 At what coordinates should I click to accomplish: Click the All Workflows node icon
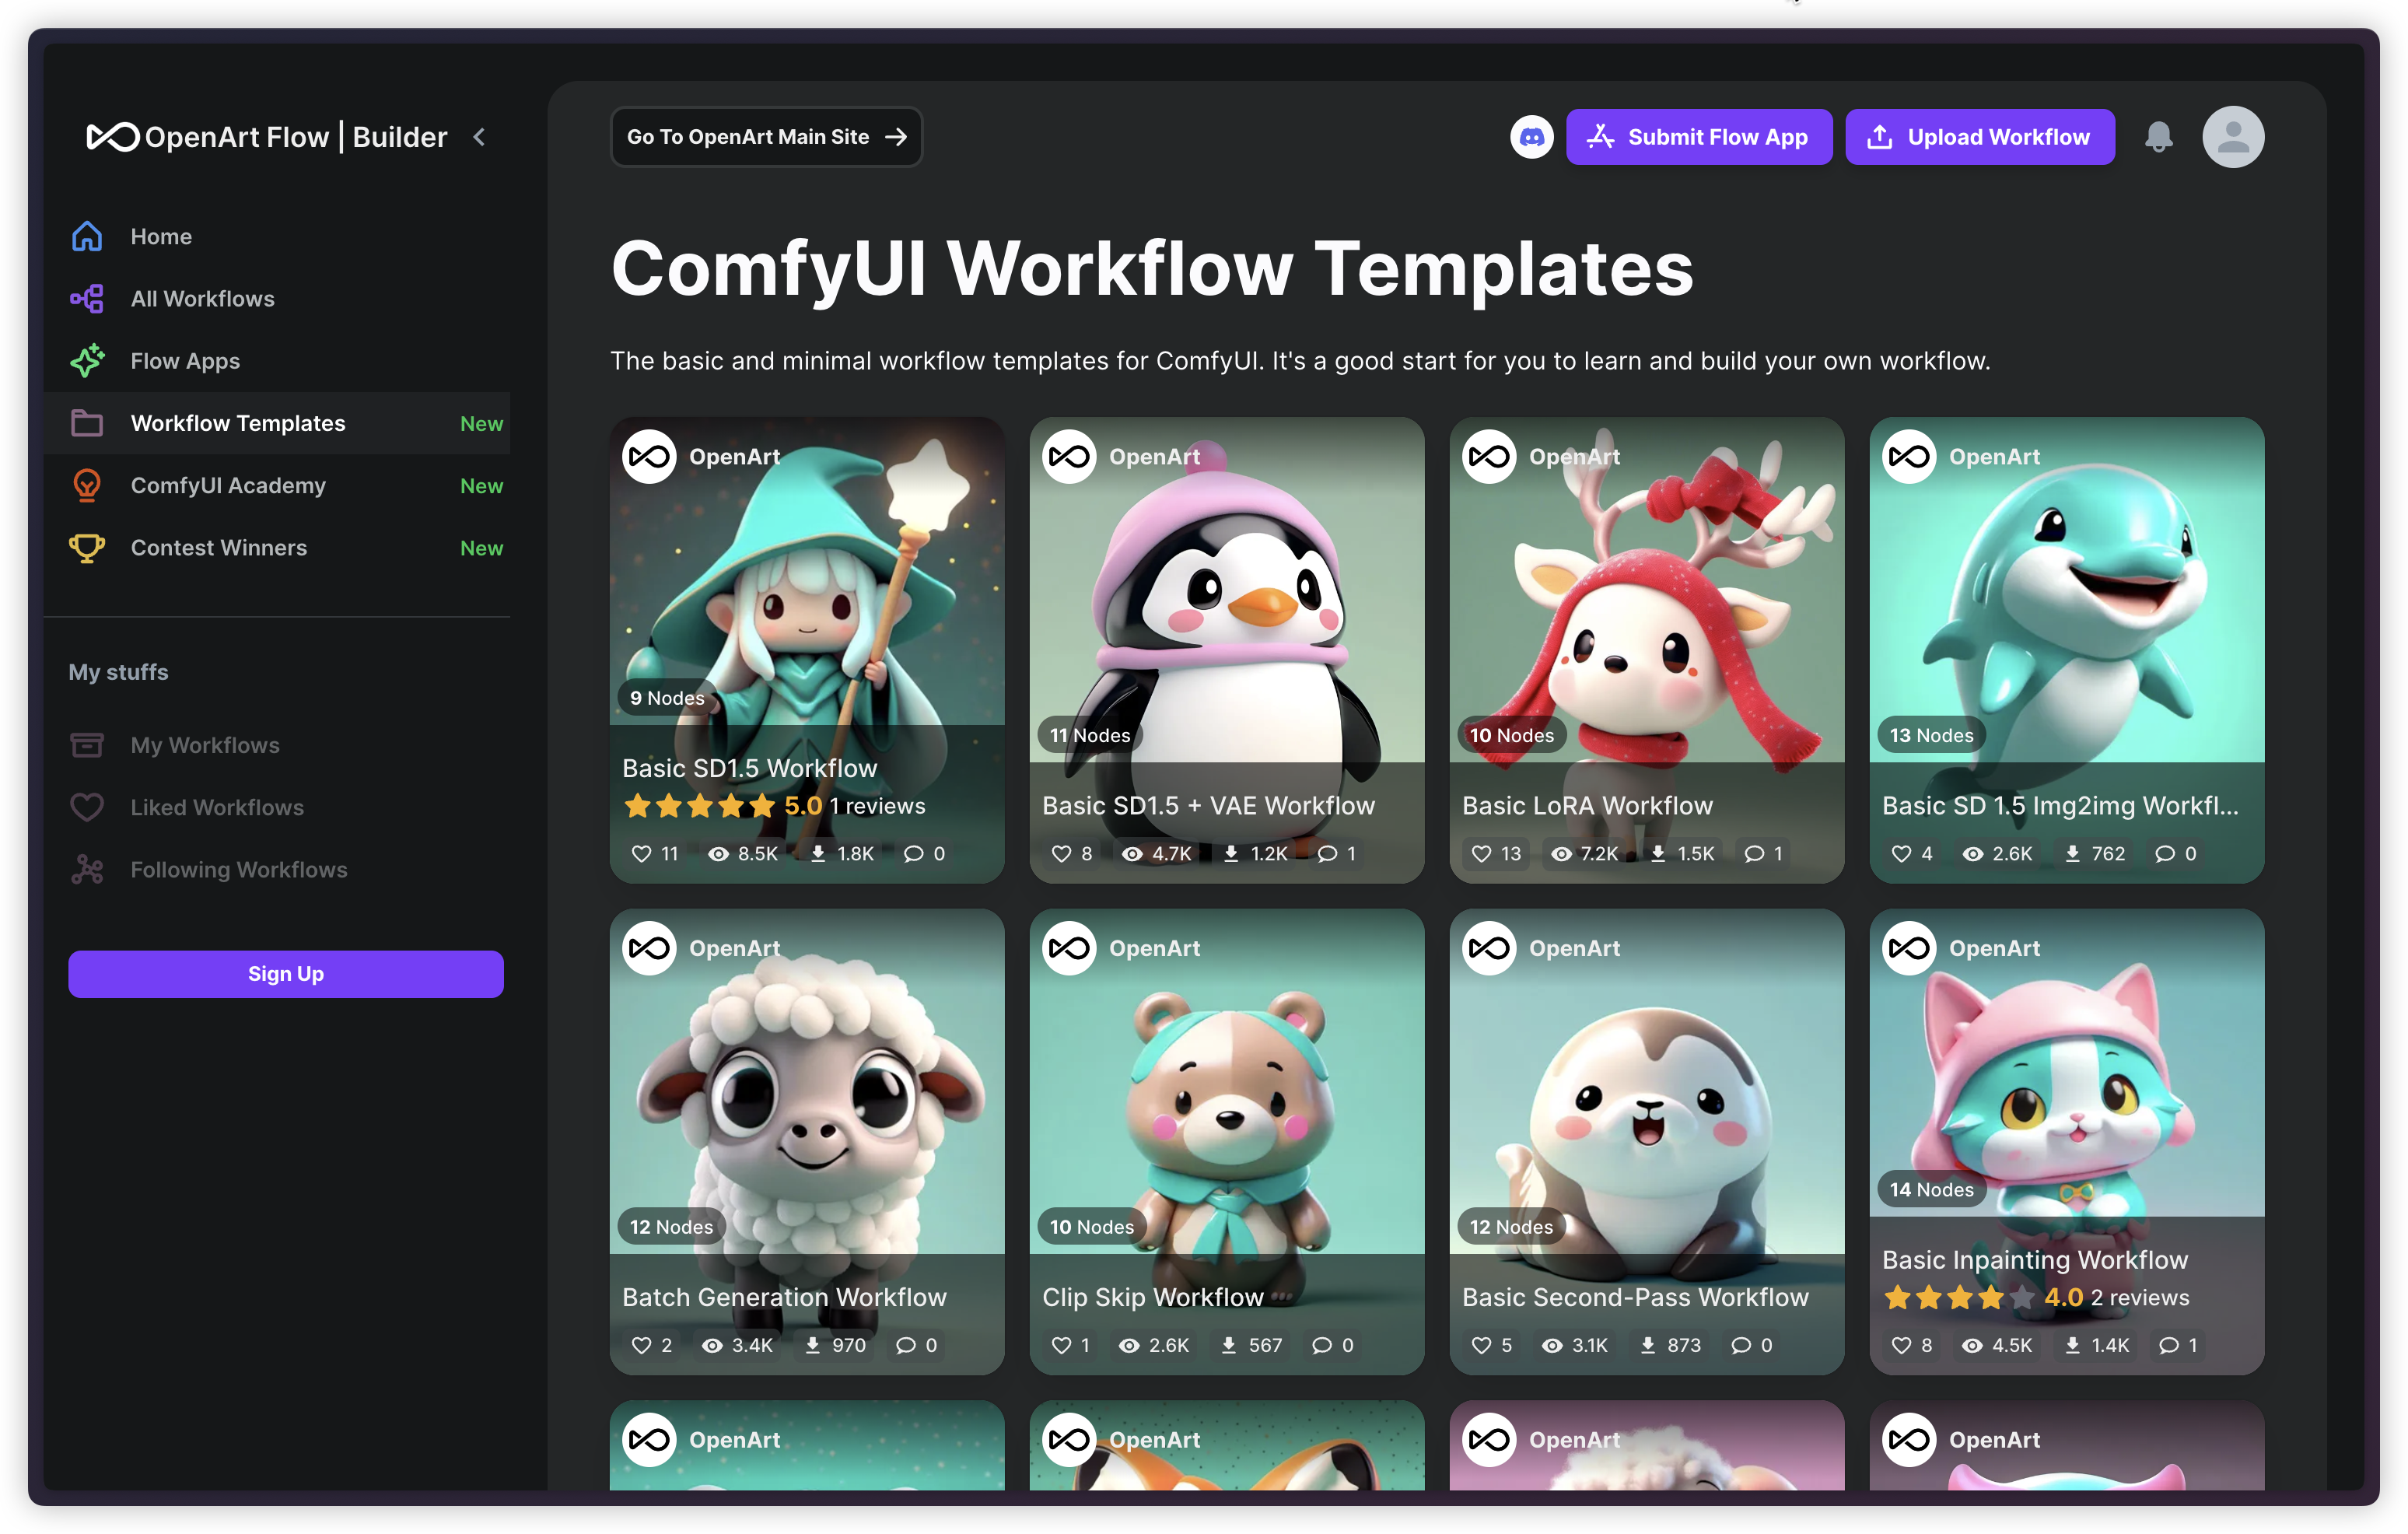(x=87, y=299)
